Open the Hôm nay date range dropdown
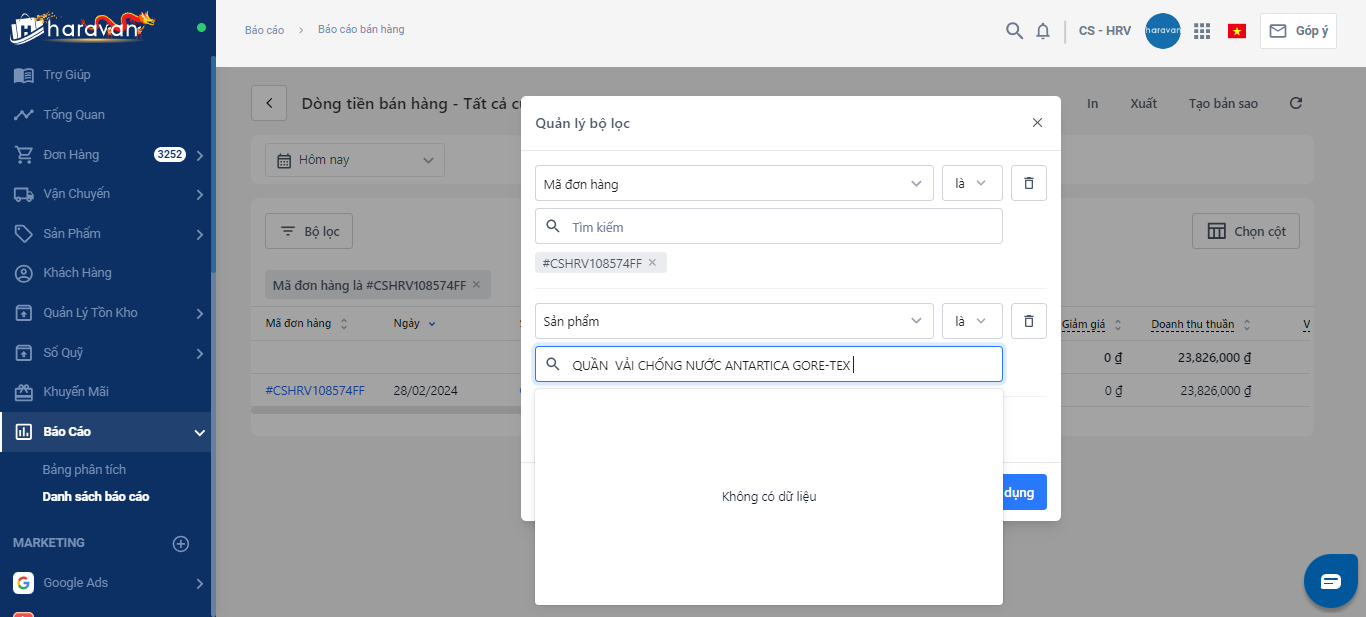Viewport: 1366px width, 617px height. 355,160
